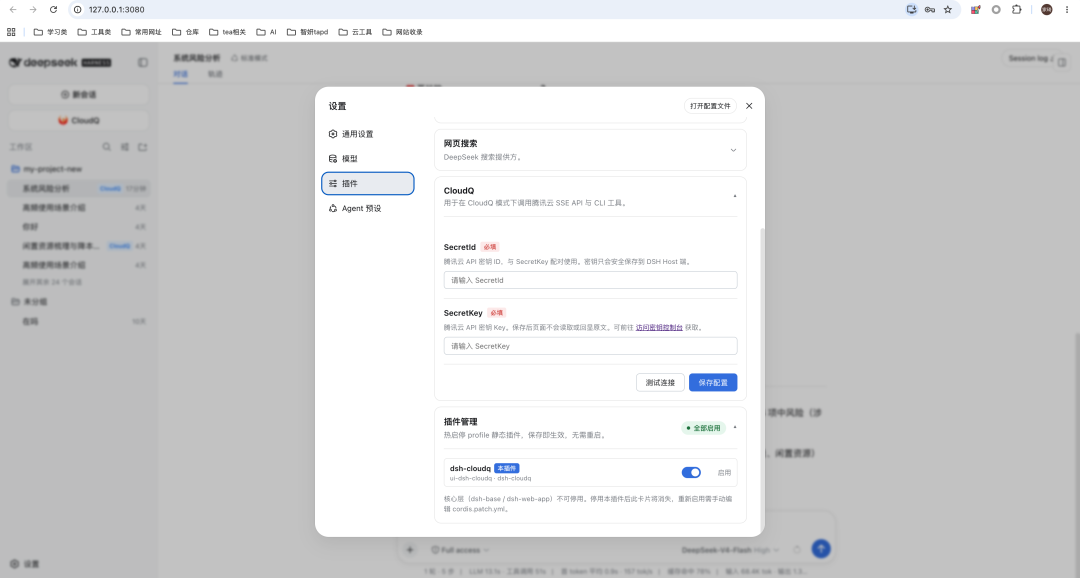This screenshot has width=1080, height=578.
Task: Select Agent 预设 in settings menu
Action: point(368,208)
